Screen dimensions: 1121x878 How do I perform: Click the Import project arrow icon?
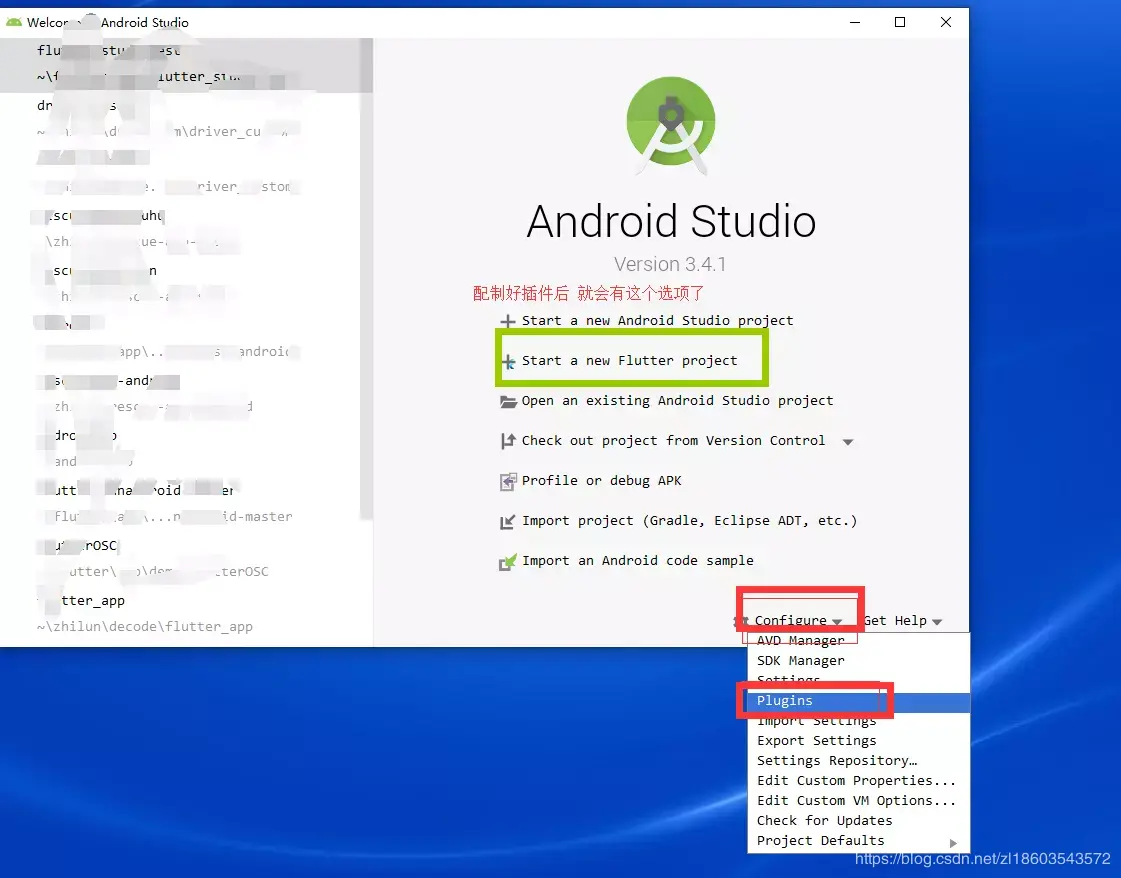coord(508,521)
